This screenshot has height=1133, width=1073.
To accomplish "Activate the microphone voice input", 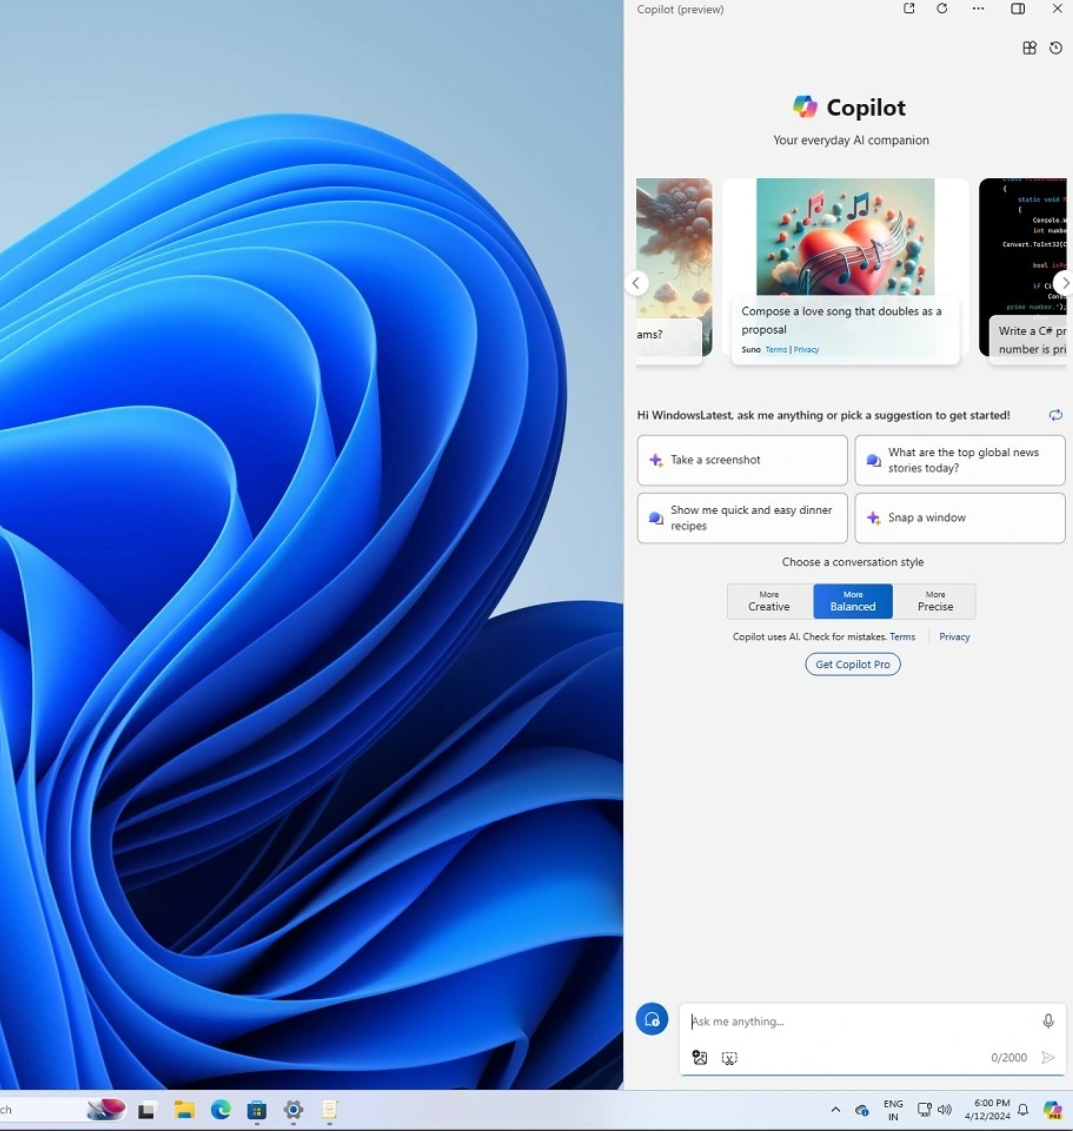I will click(1048, 1021).
